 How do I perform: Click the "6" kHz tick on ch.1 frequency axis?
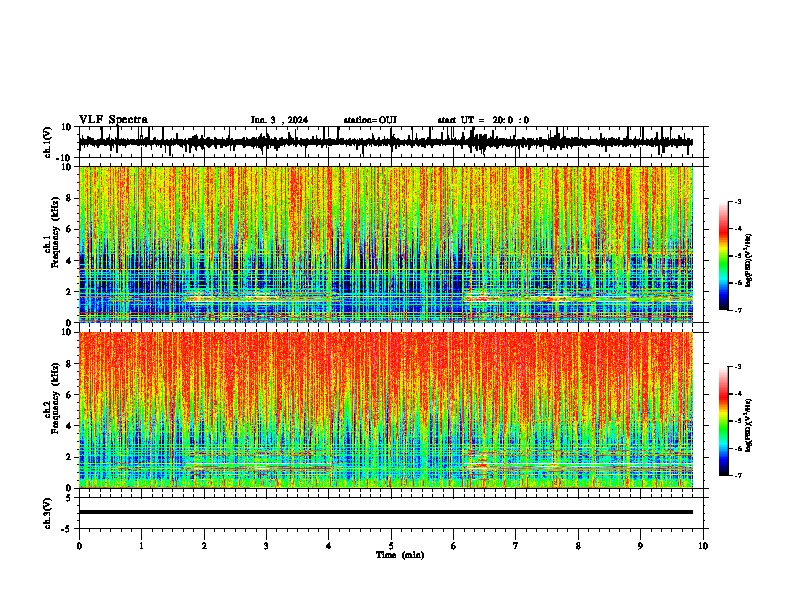pyautogui.click(x=69, y=229)
